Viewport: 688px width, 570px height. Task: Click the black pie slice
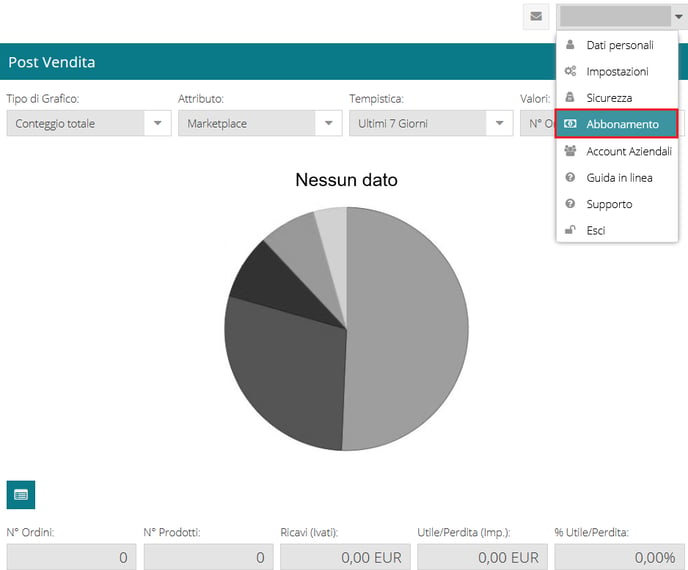[281, 285]
